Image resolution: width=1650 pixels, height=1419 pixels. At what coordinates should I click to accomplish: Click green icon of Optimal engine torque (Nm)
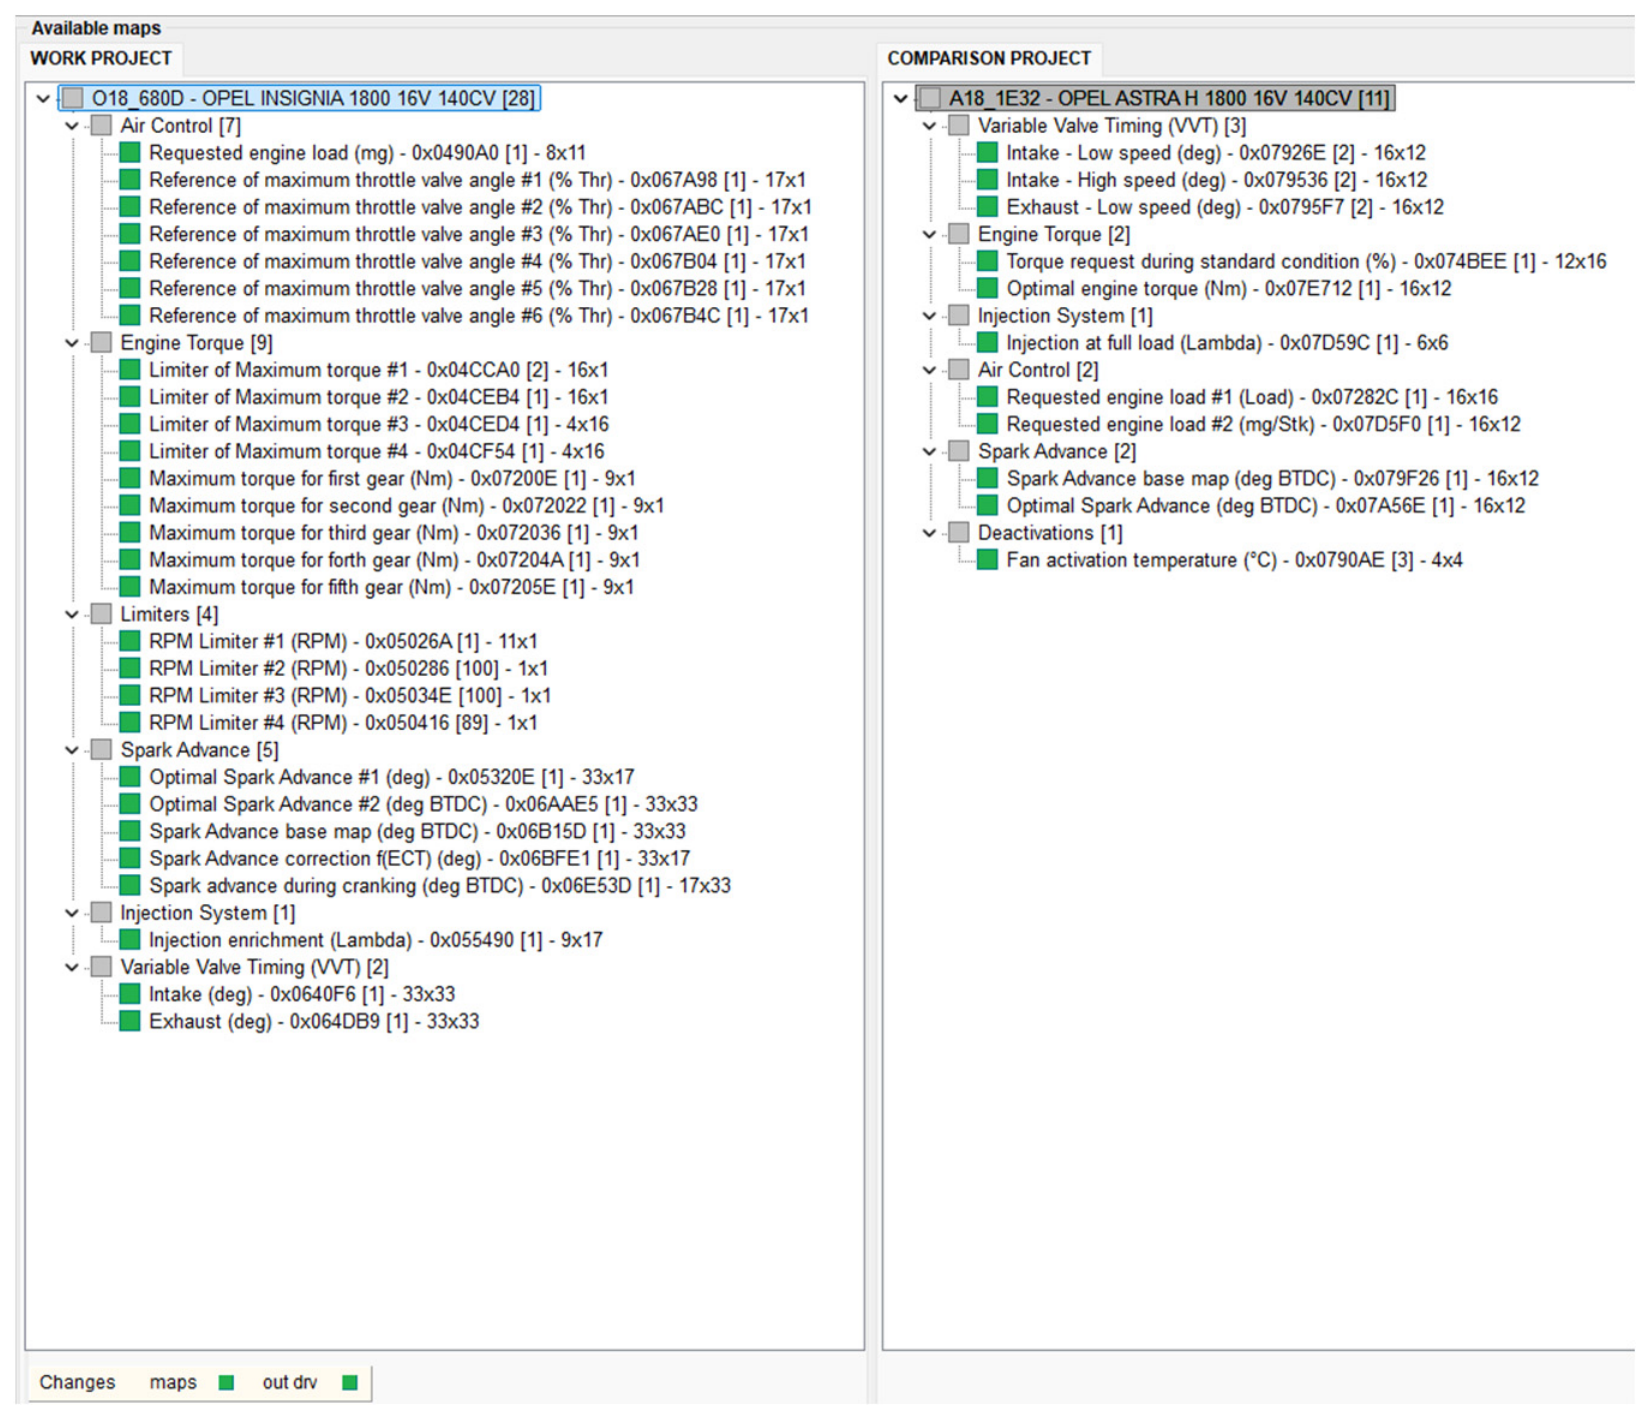pos(987,288)
